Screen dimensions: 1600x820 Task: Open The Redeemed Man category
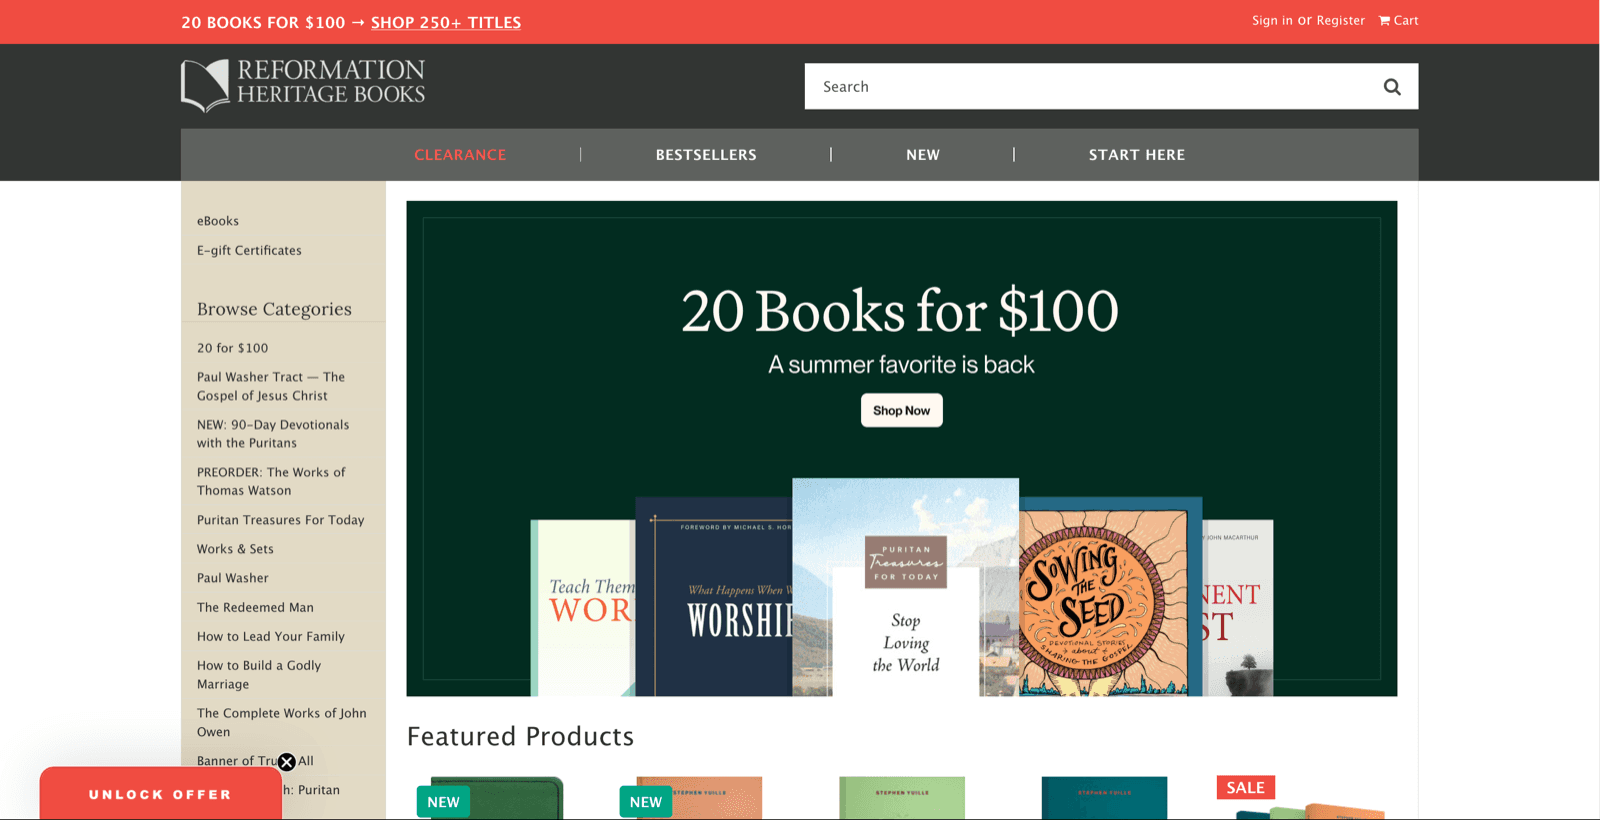pos(255,607)
